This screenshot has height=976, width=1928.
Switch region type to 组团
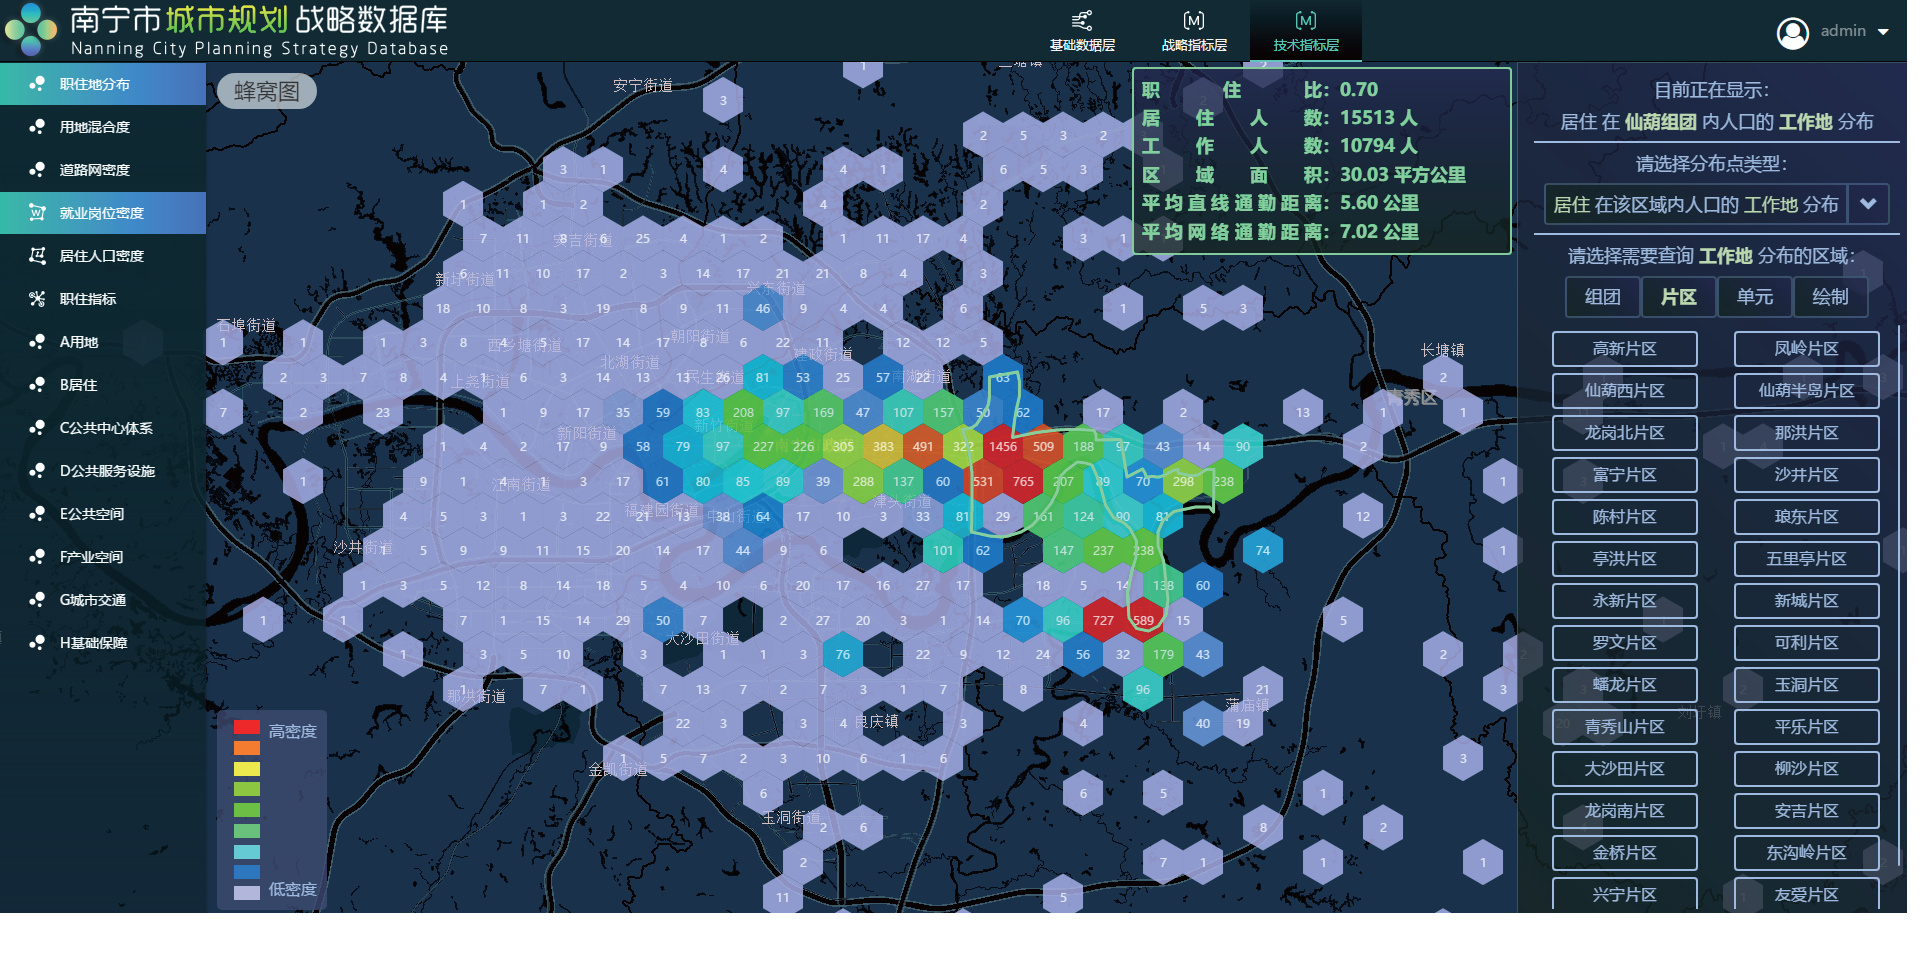pyautogui.click(x=1602, y=297)
